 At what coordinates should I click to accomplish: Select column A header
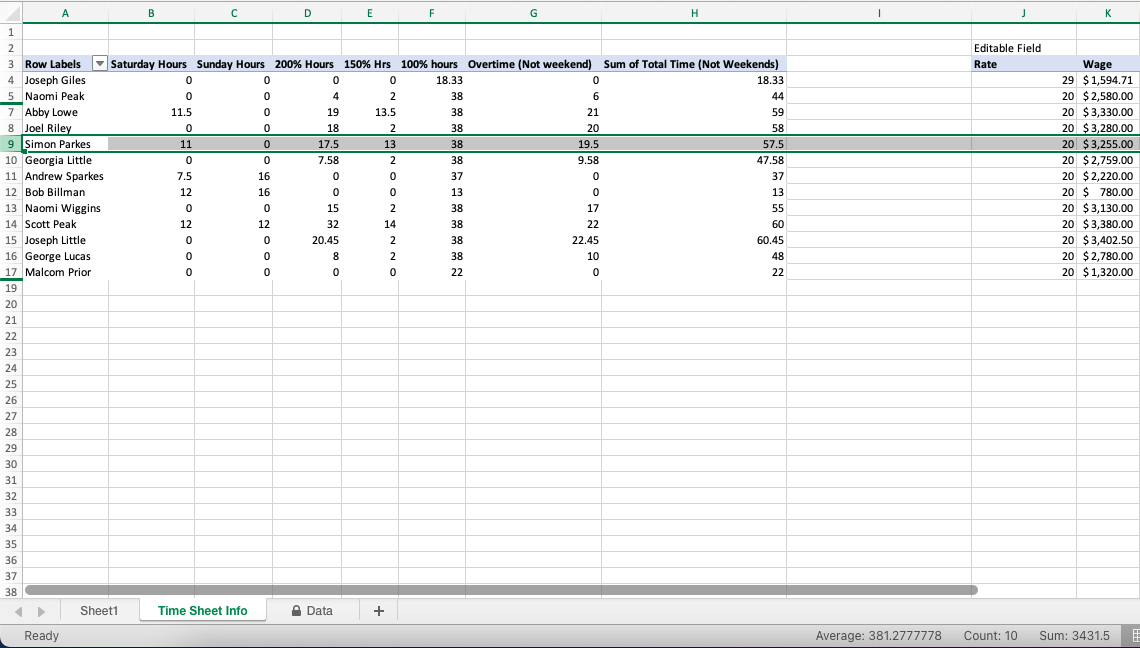click(65, 13)
